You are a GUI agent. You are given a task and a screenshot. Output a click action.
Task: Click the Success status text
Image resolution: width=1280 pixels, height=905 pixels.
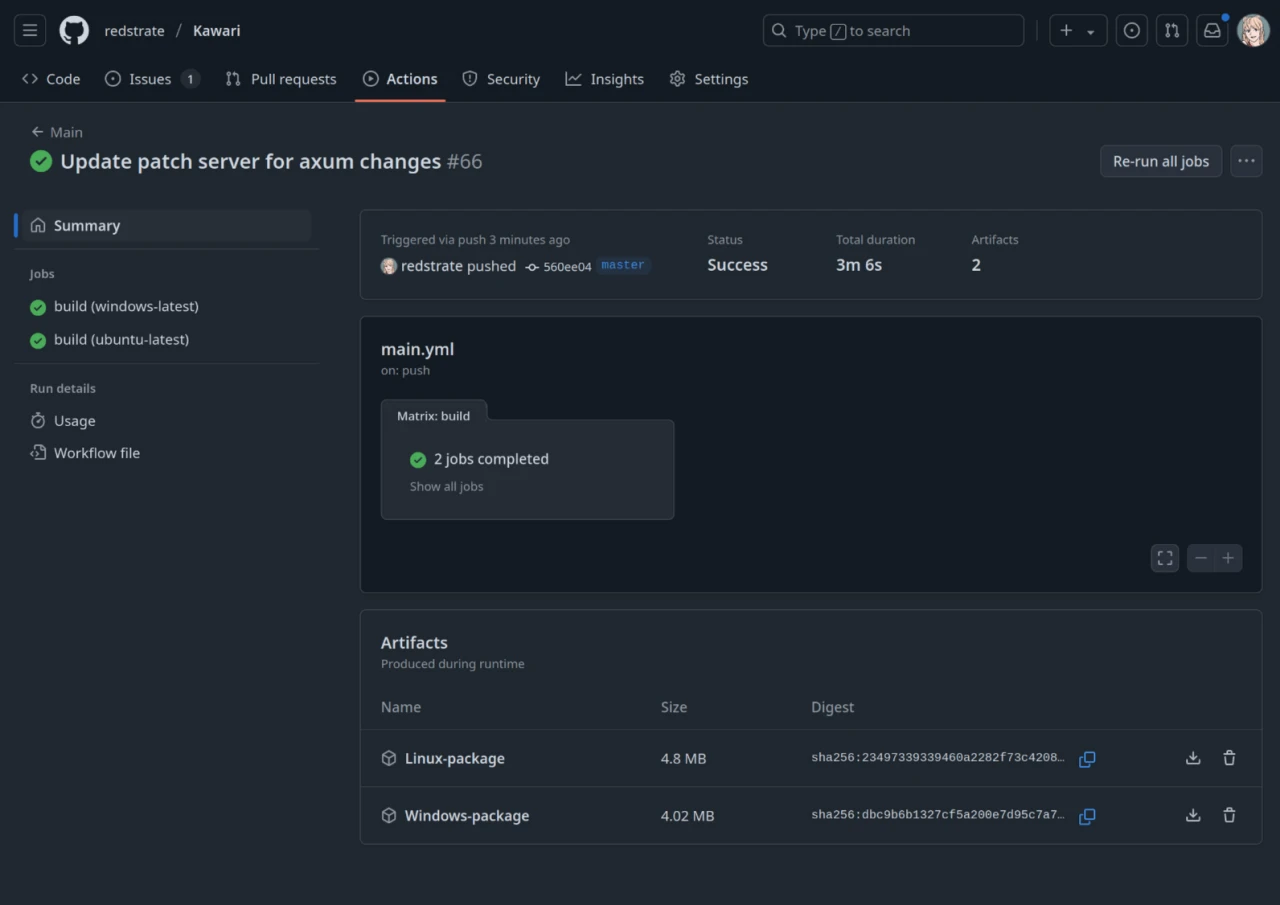738,265
